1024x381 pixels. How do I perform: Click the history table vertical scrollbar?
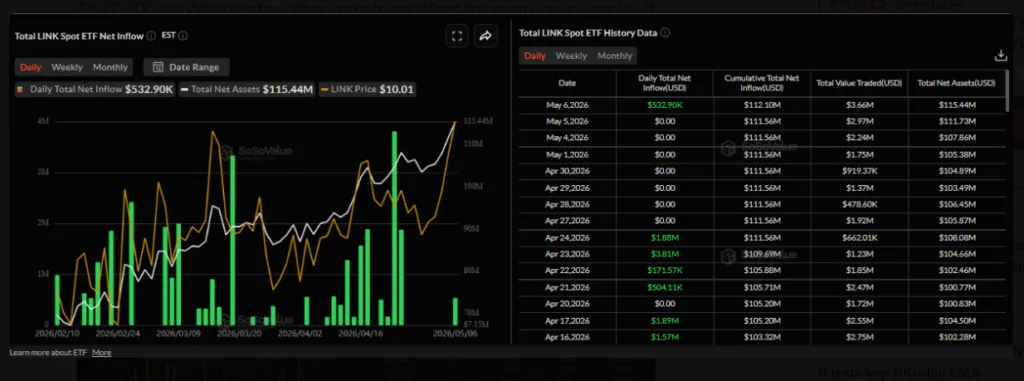pos(1008,91)
